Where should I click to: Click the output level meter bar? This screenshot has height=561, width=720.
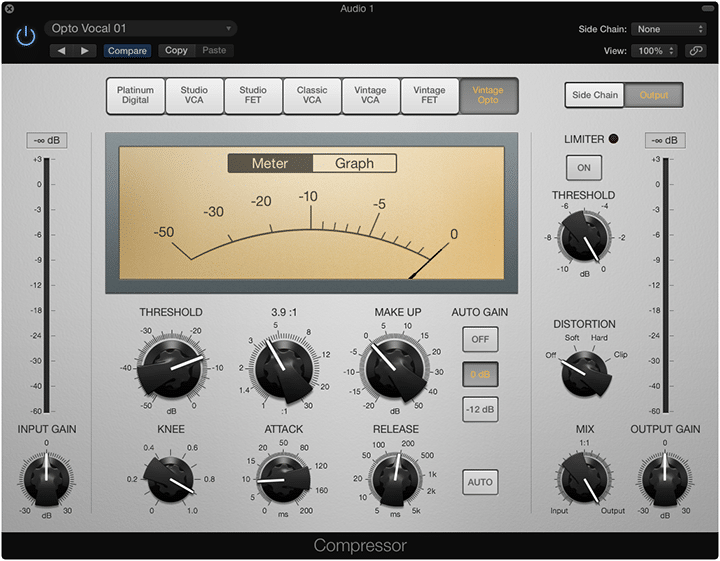point(665,285)
